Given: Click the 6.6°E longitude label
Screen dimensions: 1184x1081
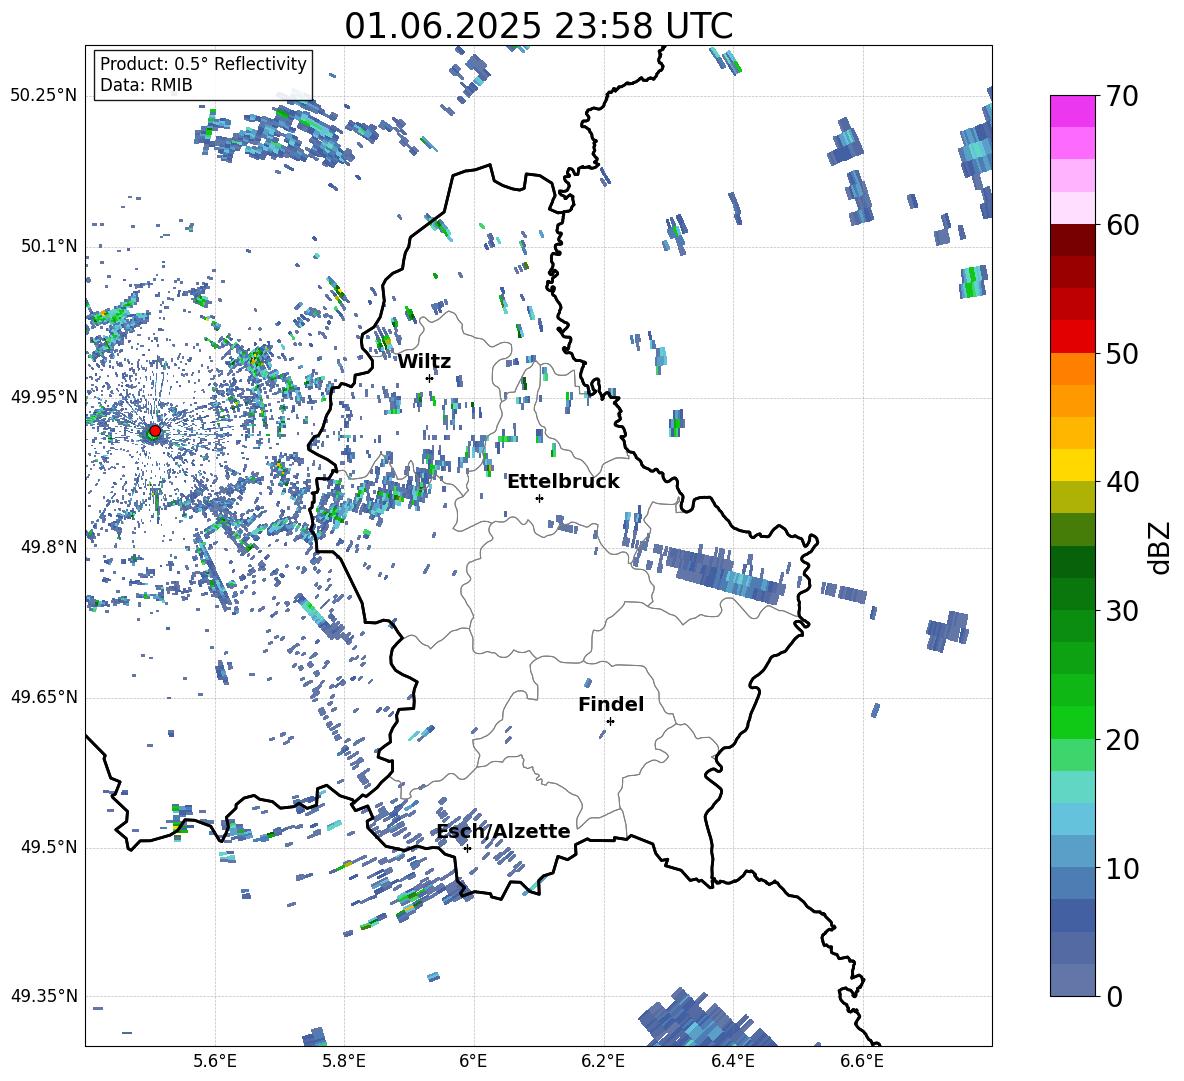Looking at the screenshot, I should [862, 1061].
